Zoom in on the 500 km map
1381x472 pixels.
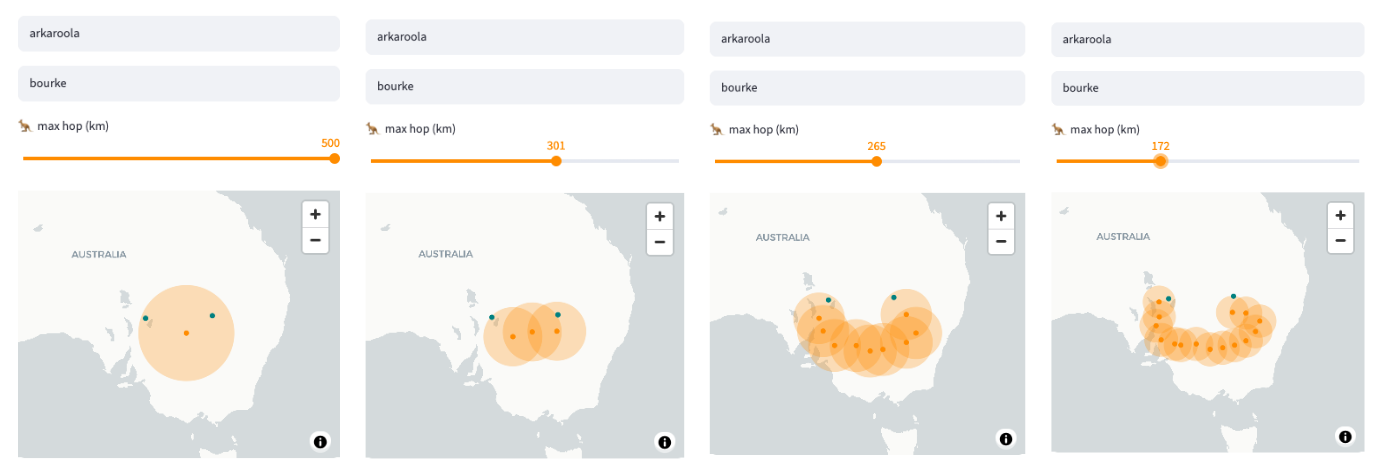click(315, 214)
